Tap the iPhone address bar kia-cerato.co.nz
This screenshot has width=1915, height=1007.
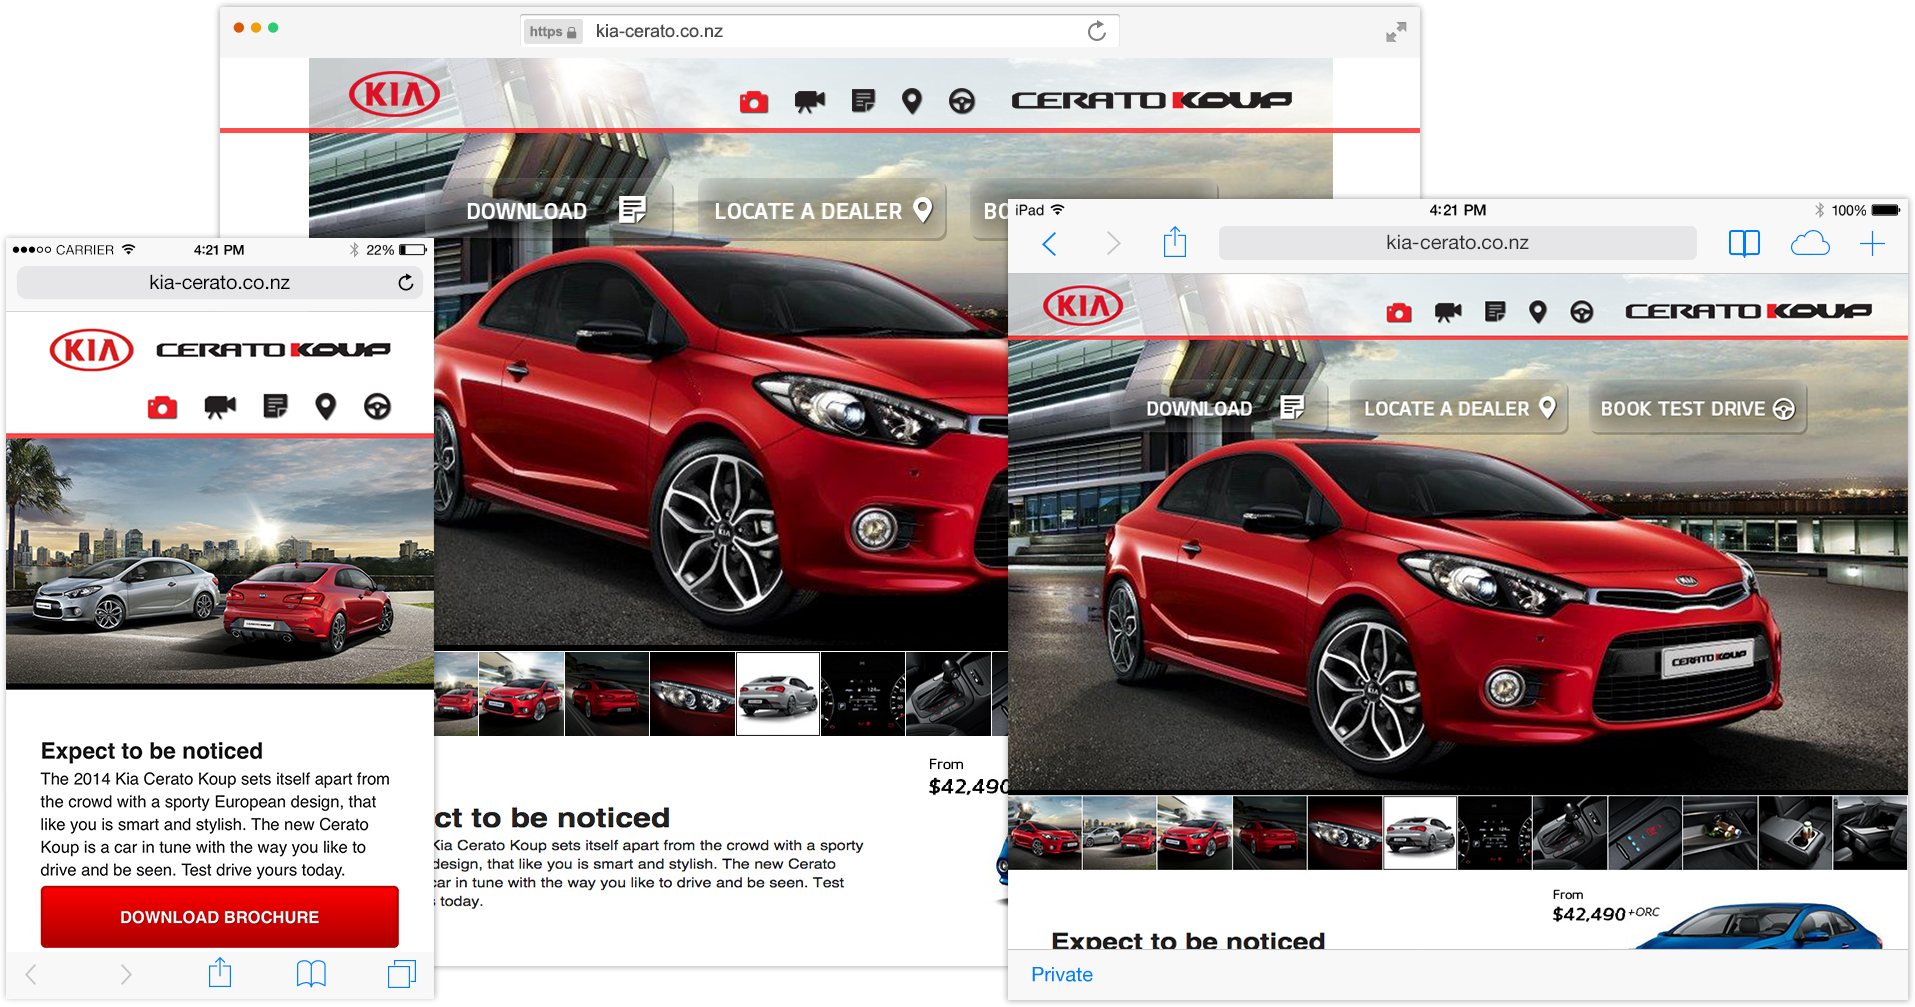(220, 283)
